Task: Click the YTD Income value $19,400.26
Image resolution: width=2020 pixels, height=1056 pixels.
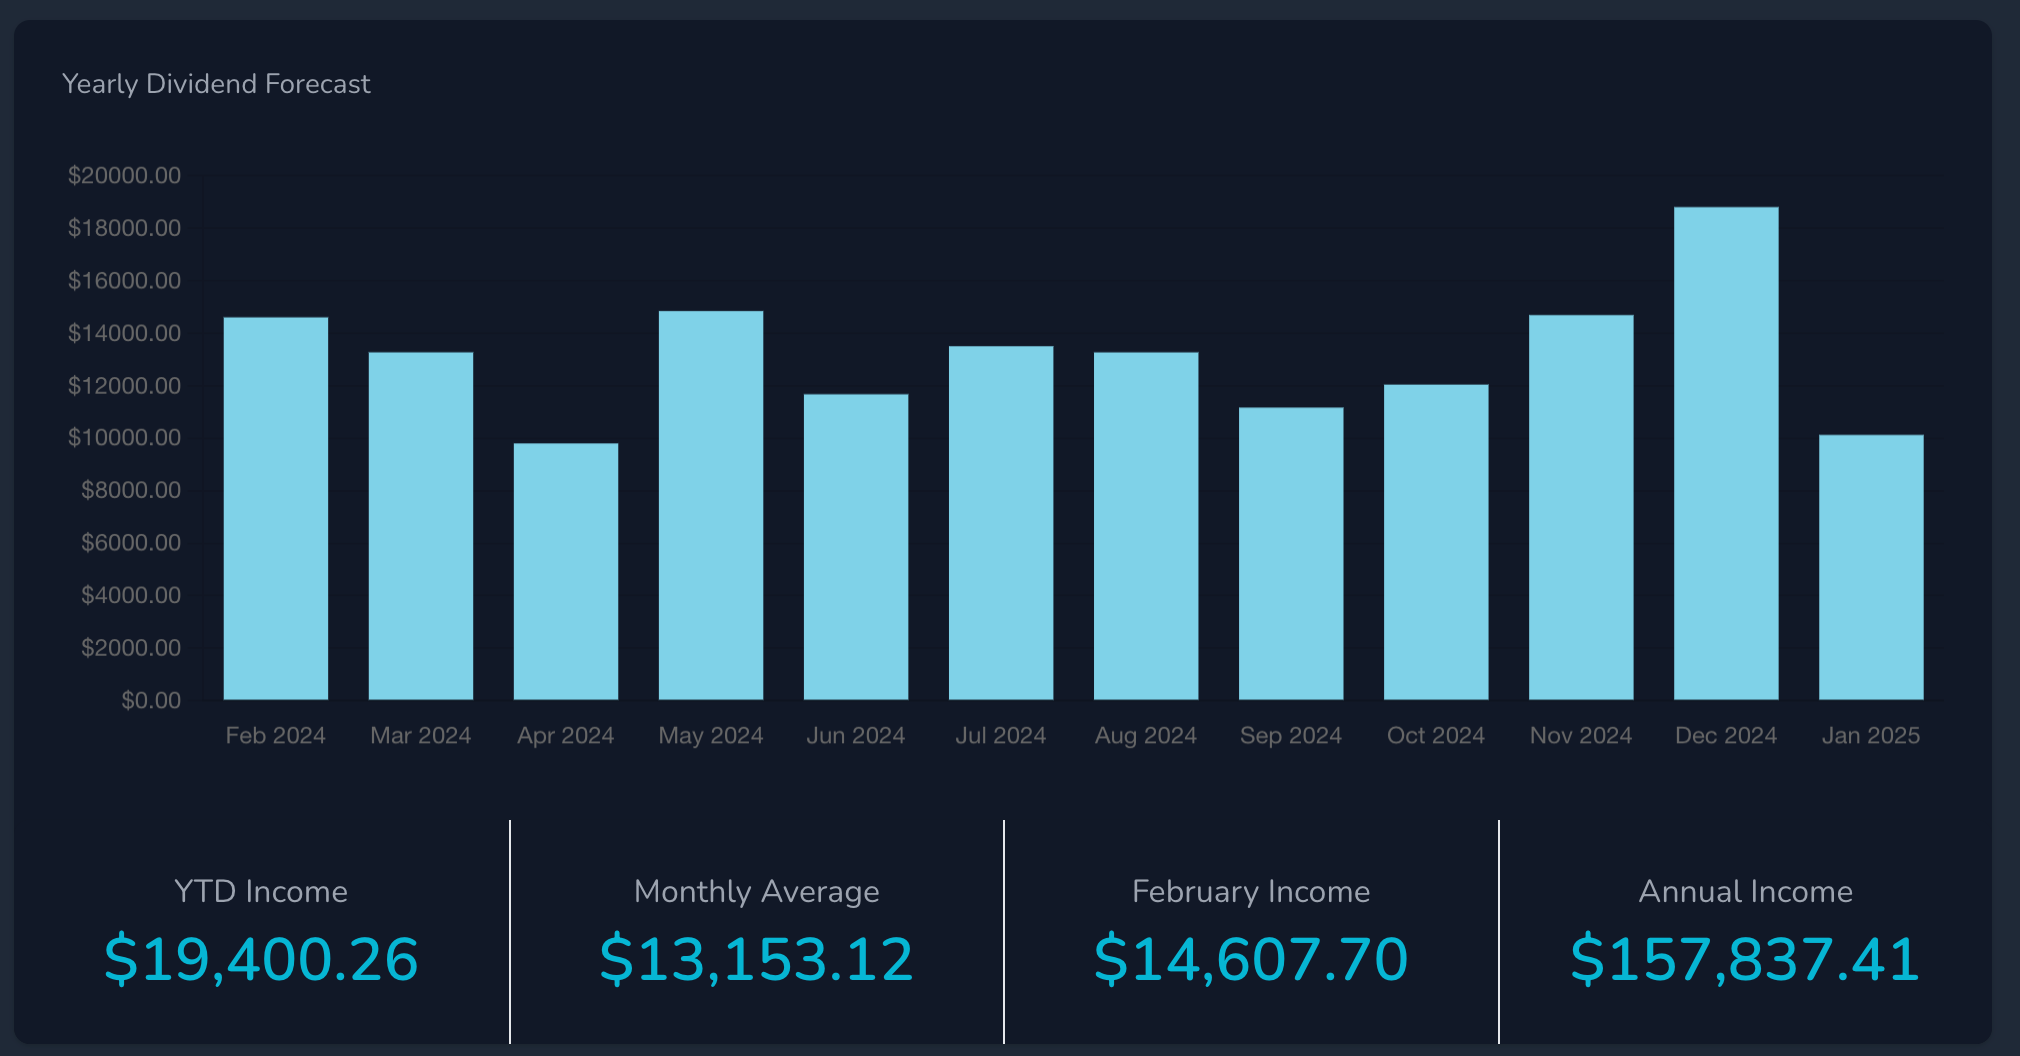Action: [261, 959]
